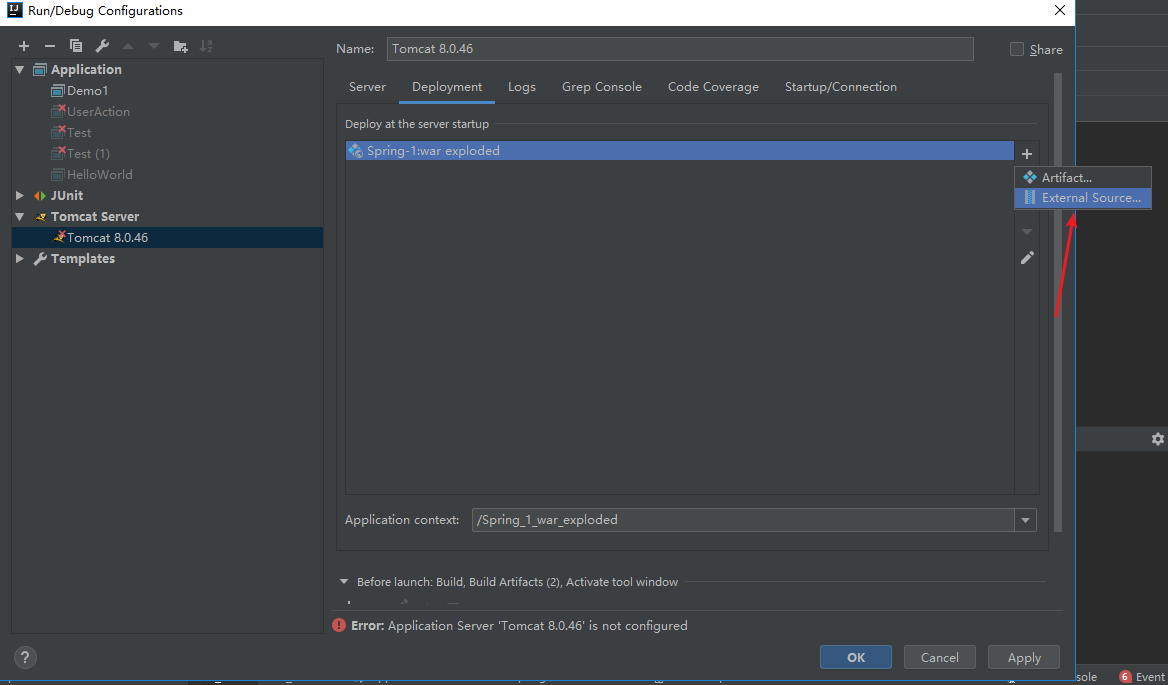Focus the Name input field

click(680, 49)
